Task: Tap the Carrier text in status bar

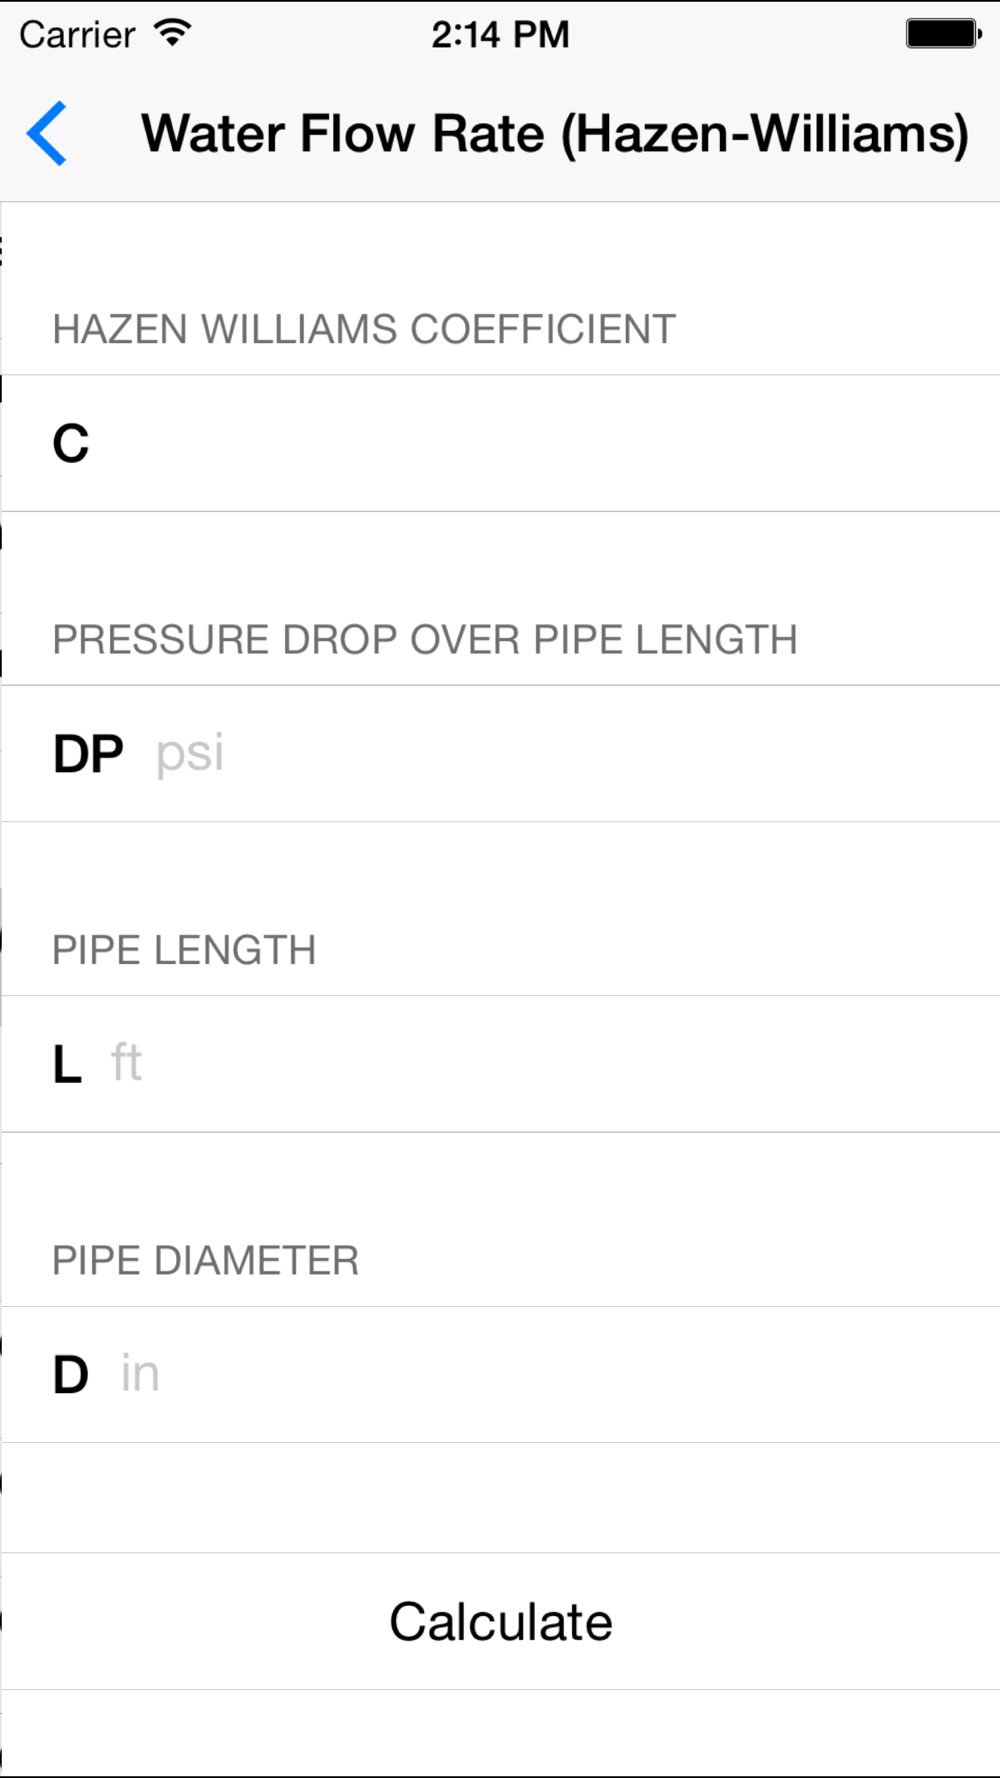Action: click(x=77, y=34)
